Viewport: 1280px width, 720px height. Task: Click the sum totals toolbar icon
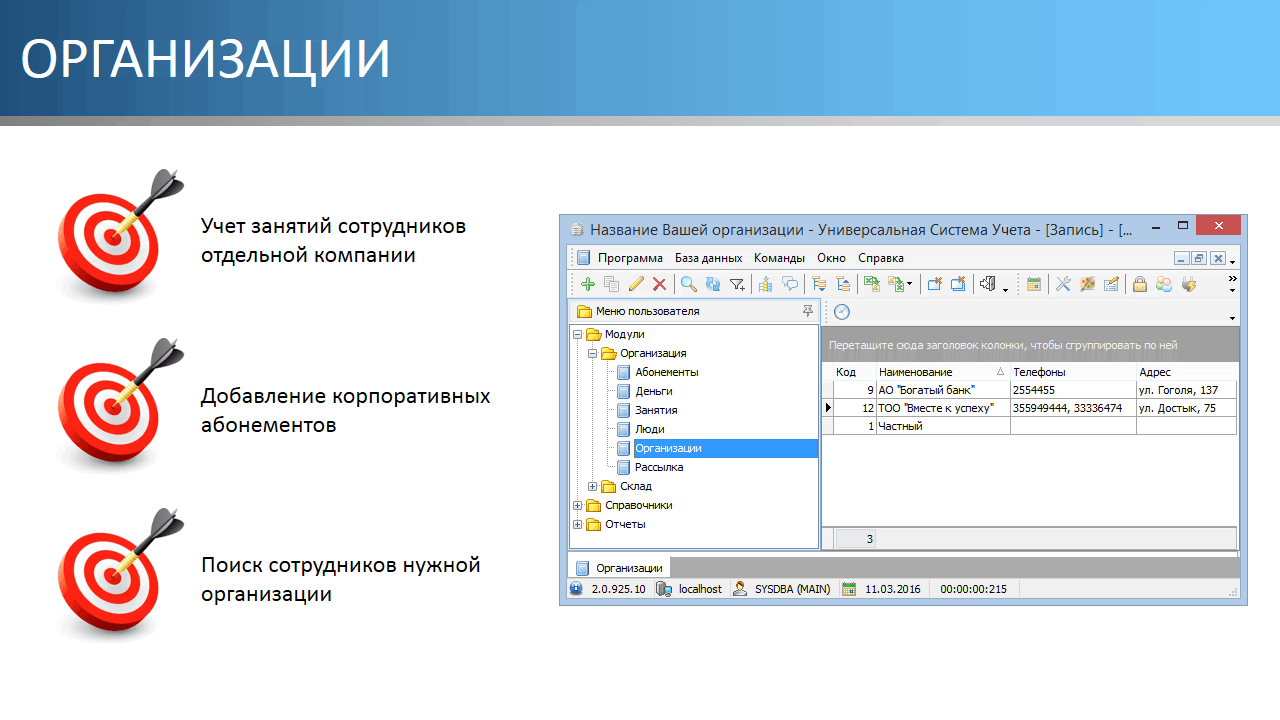(x=765, y=284)
